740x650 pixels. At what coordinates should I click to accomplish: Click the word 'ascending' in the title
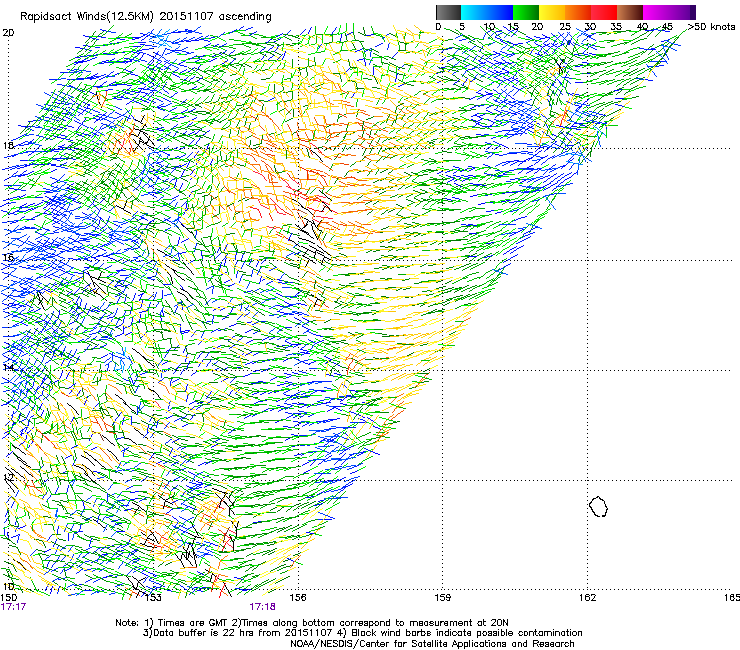(x=244, y=17)
